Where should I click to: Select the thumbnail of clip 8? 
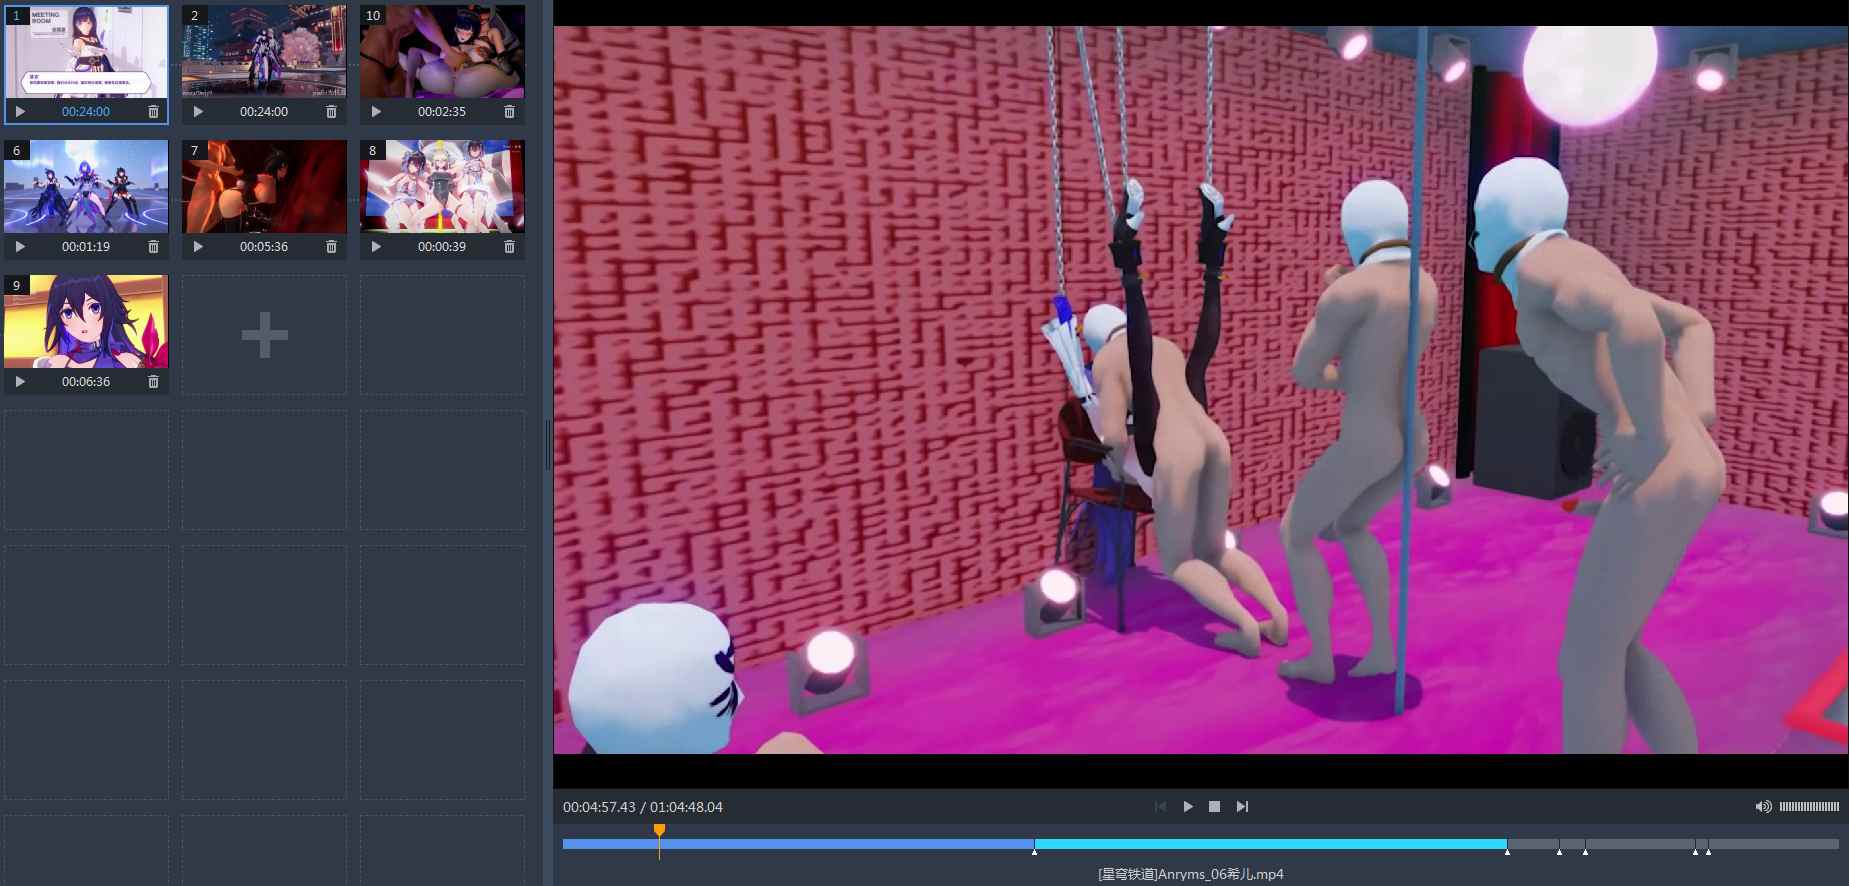(x=442, y=187)
